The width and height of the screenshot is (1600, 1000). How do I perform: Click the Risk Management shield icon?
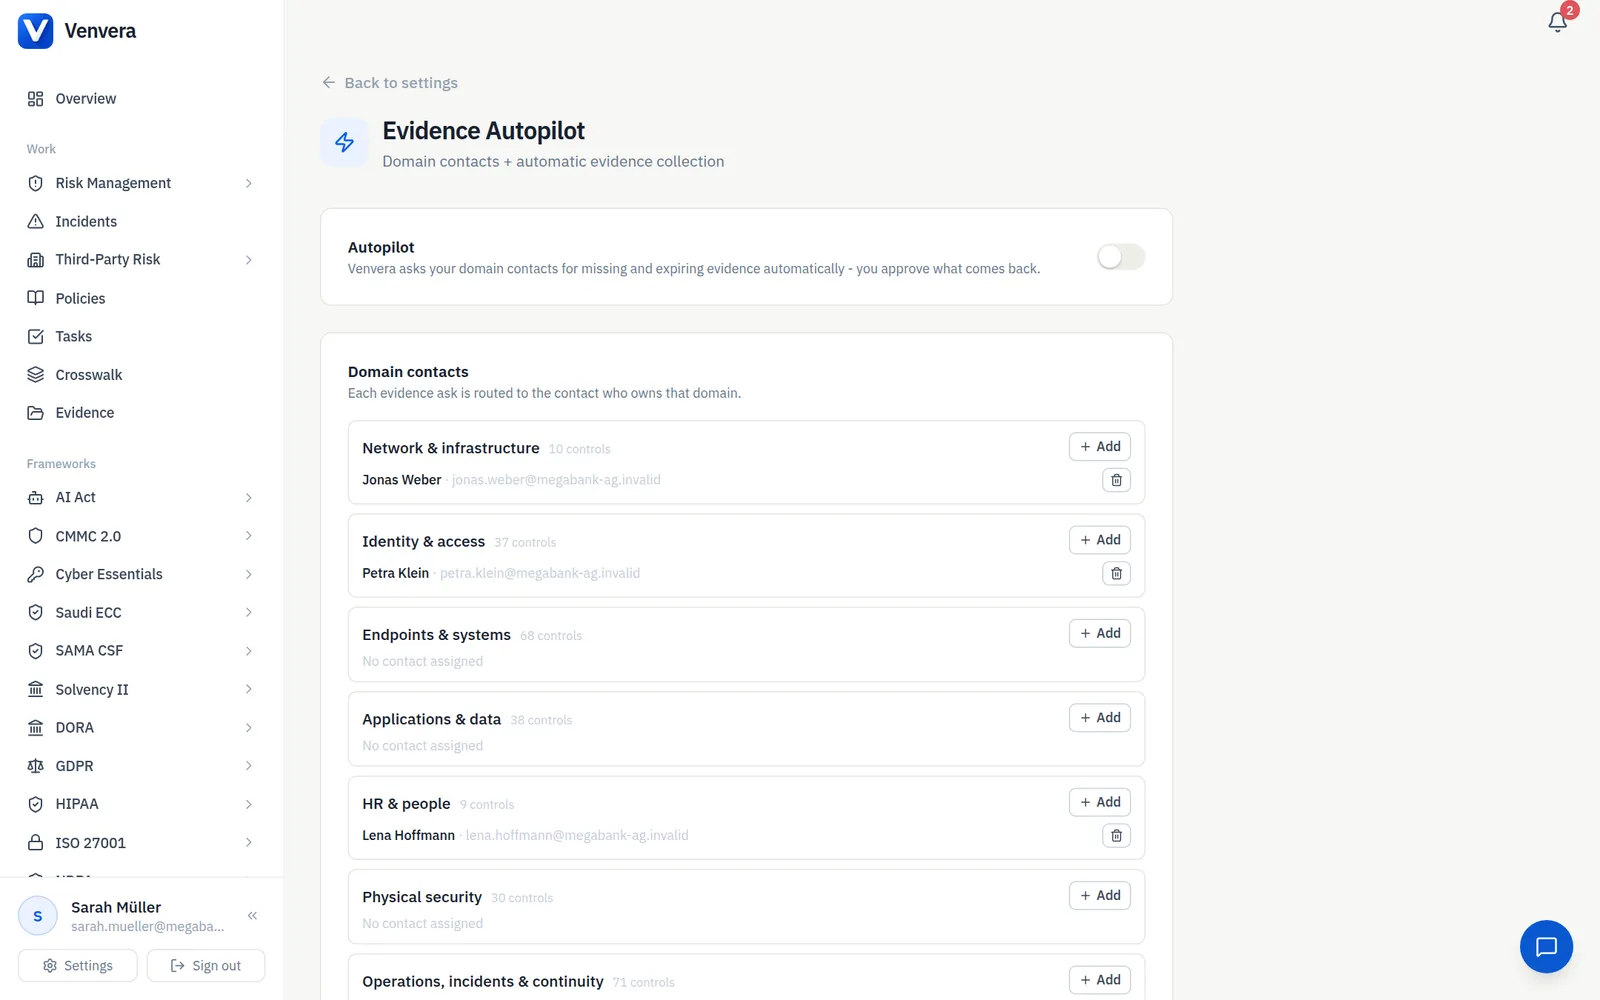click(x=36, y=183)
